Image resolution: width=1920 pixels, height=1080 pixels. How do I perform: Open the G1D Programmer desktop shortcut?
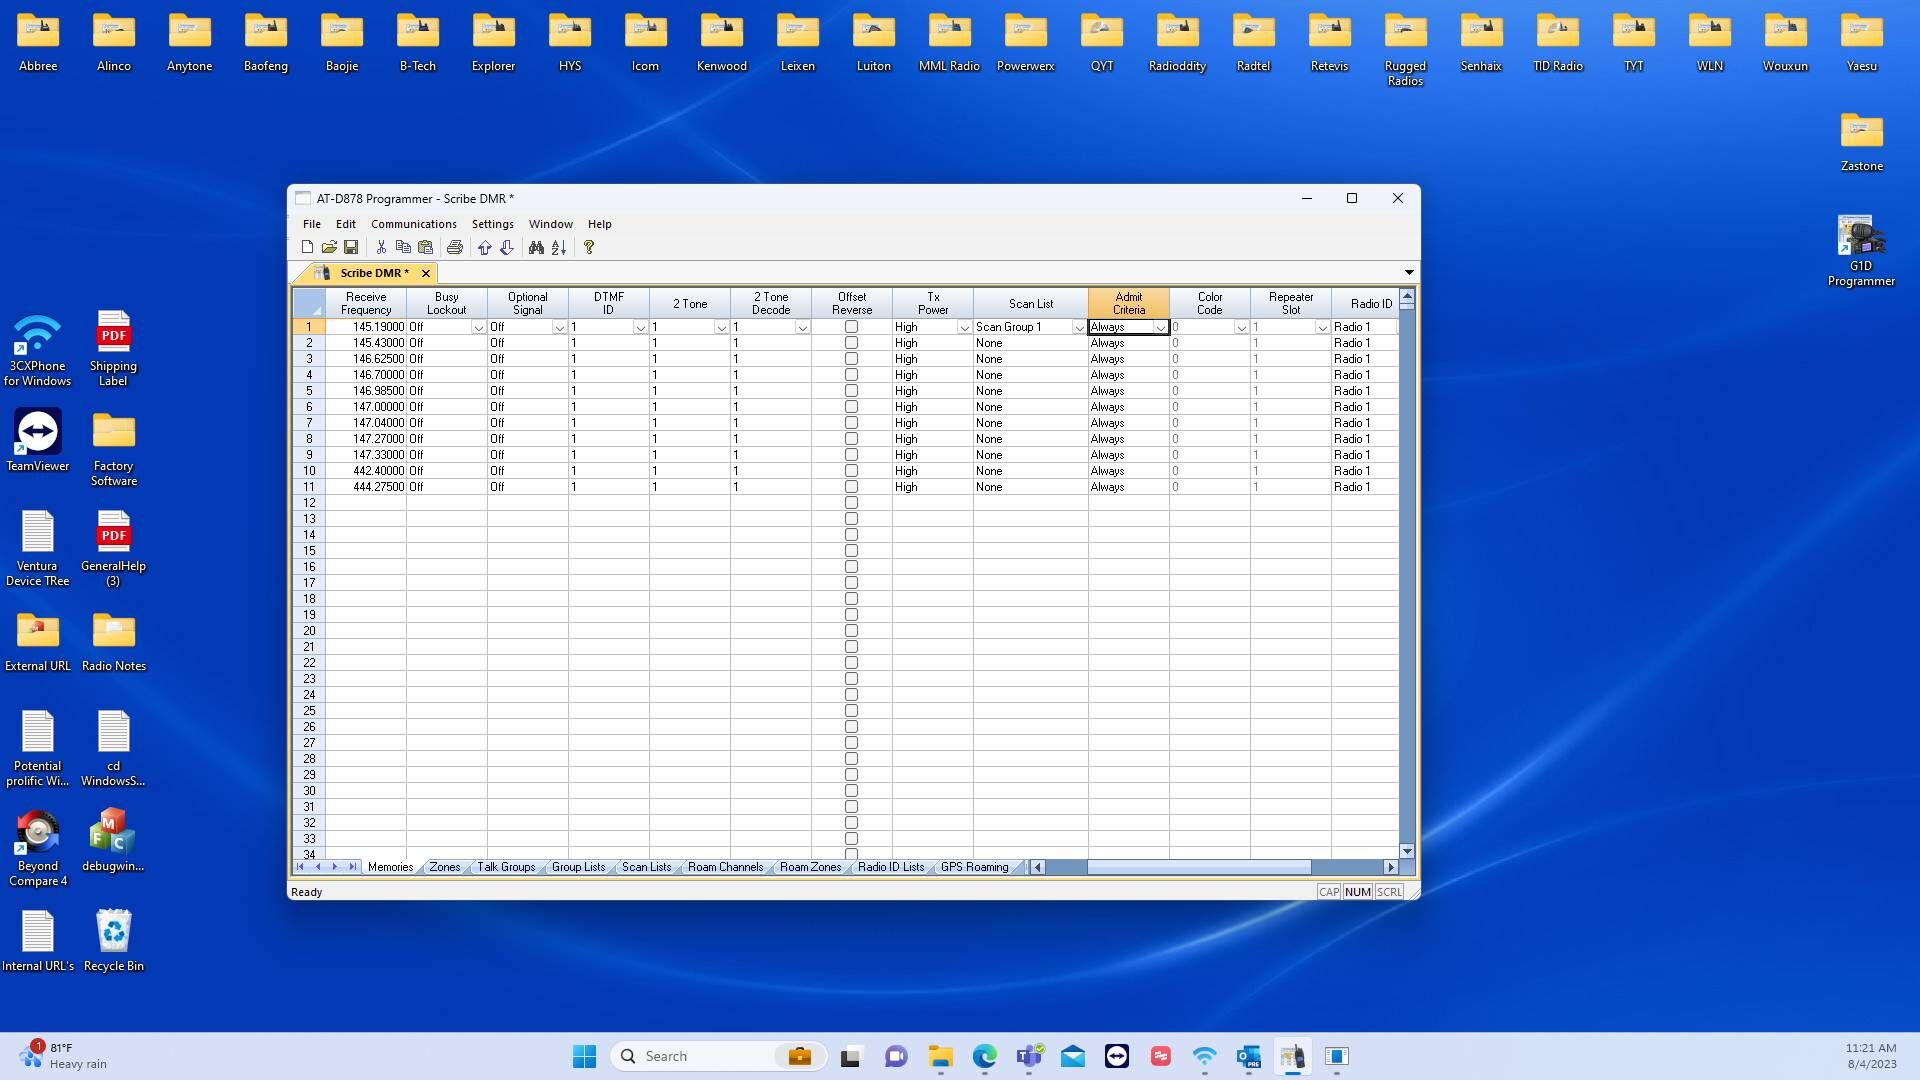[x=1861, y=251]
